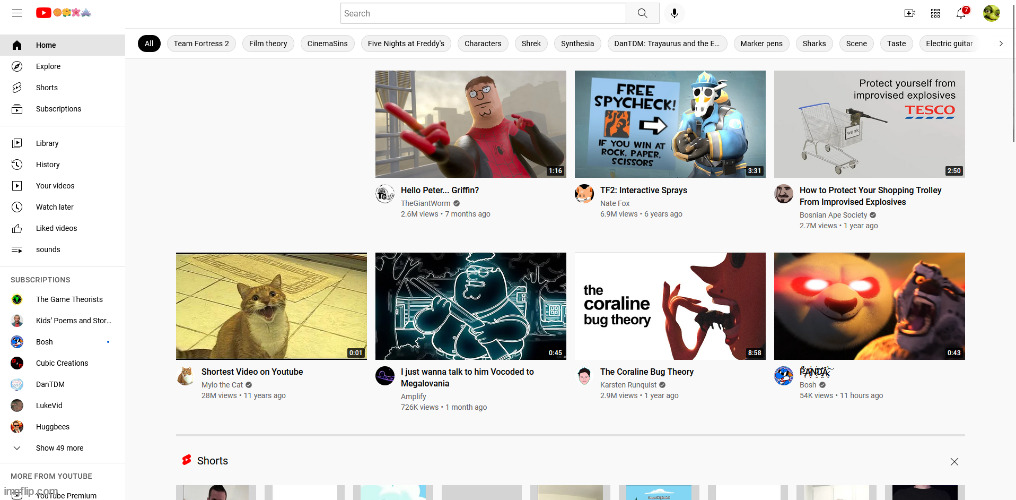
Task: Open Kids' Poems and Stories subscription
Action: click(x=62, y=321)
